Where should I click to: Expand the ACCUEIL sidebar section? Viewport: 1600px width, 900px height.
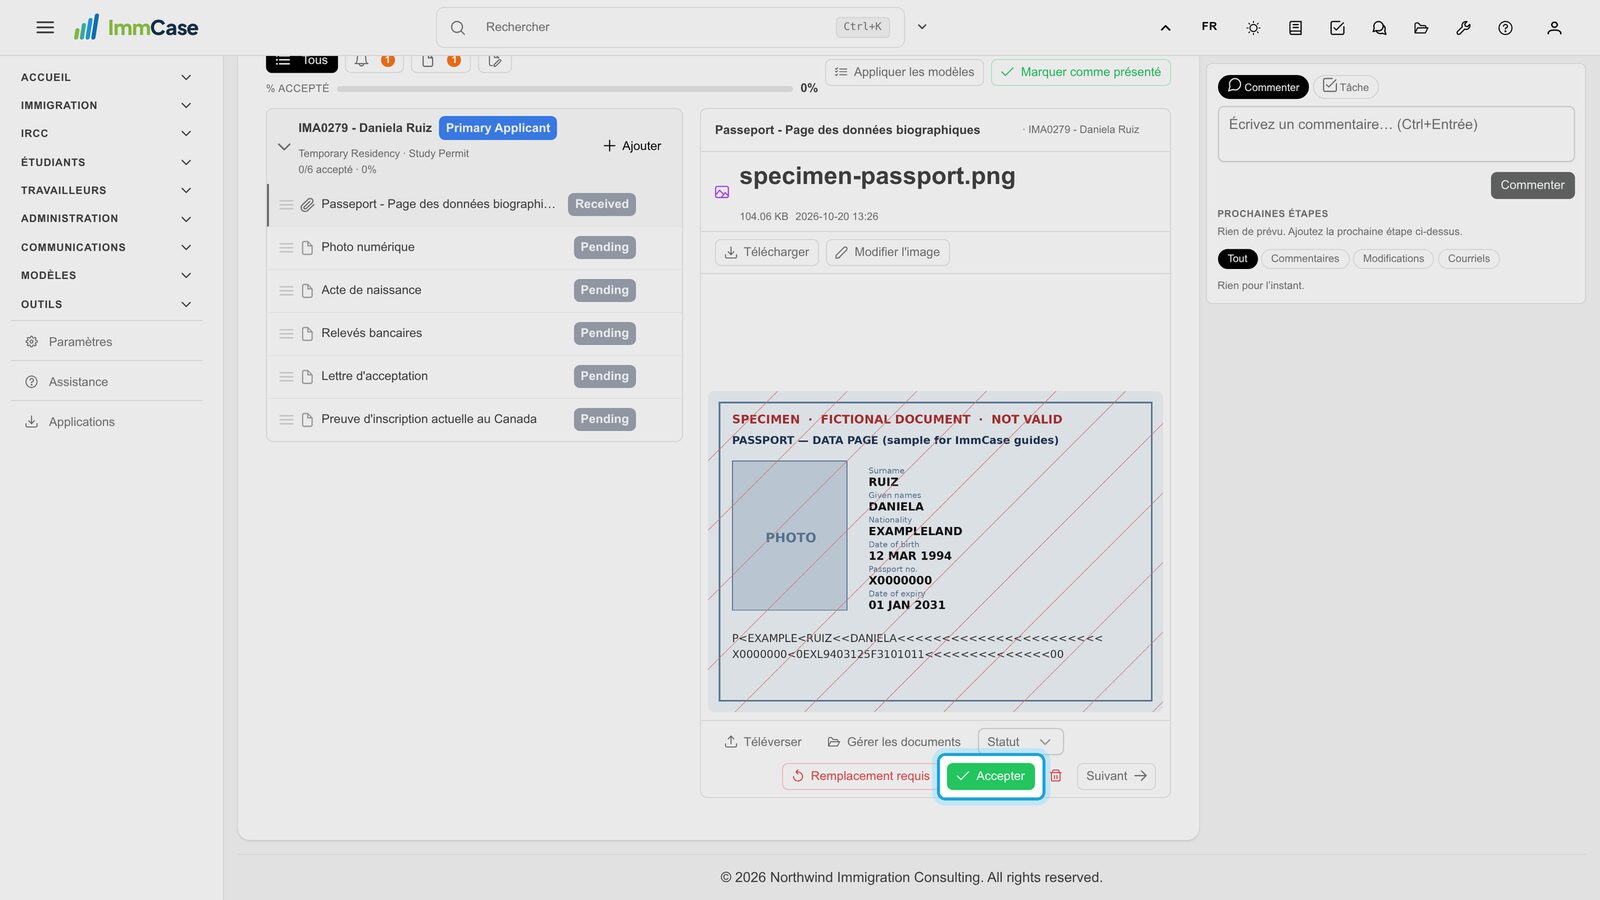click(105, 77)
